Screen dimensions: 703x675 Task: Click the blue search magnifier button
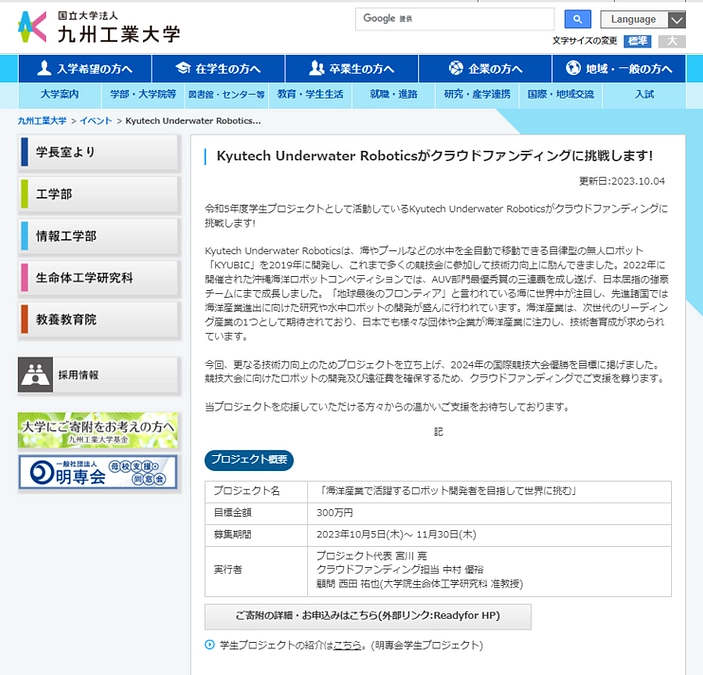[x=577, y=19]
